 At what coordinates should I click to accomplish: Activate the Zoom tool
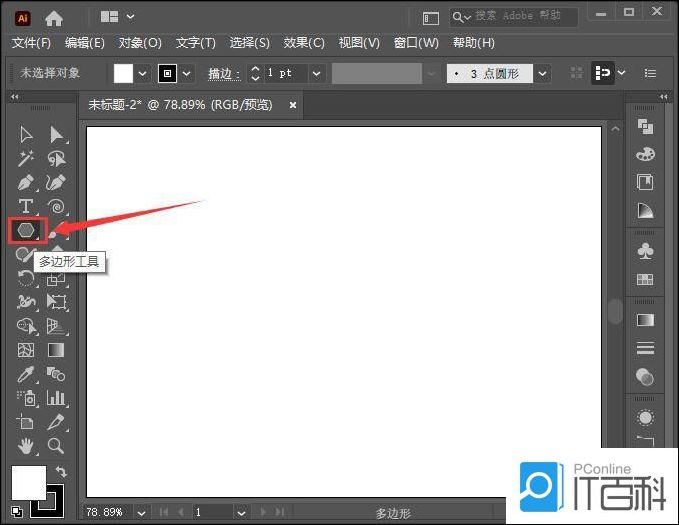56,446
